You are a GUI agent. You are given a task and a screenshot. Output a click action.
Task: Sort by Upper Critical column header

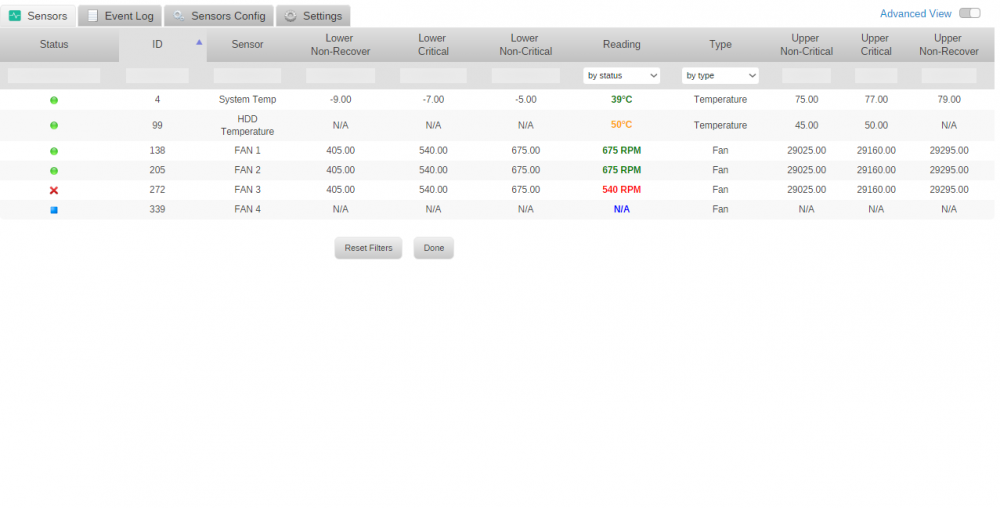[876, 45]
